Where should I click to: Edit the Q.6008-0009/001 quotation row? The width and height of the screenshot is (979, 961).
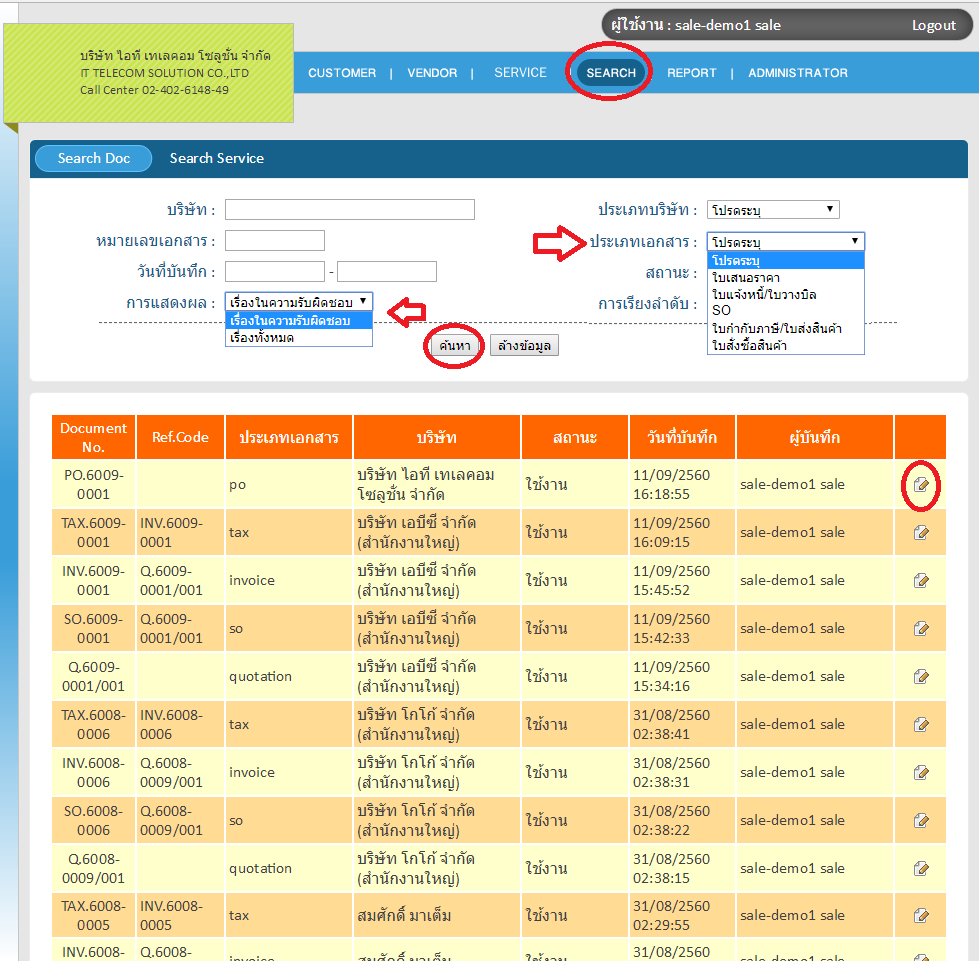click(921, 868)
